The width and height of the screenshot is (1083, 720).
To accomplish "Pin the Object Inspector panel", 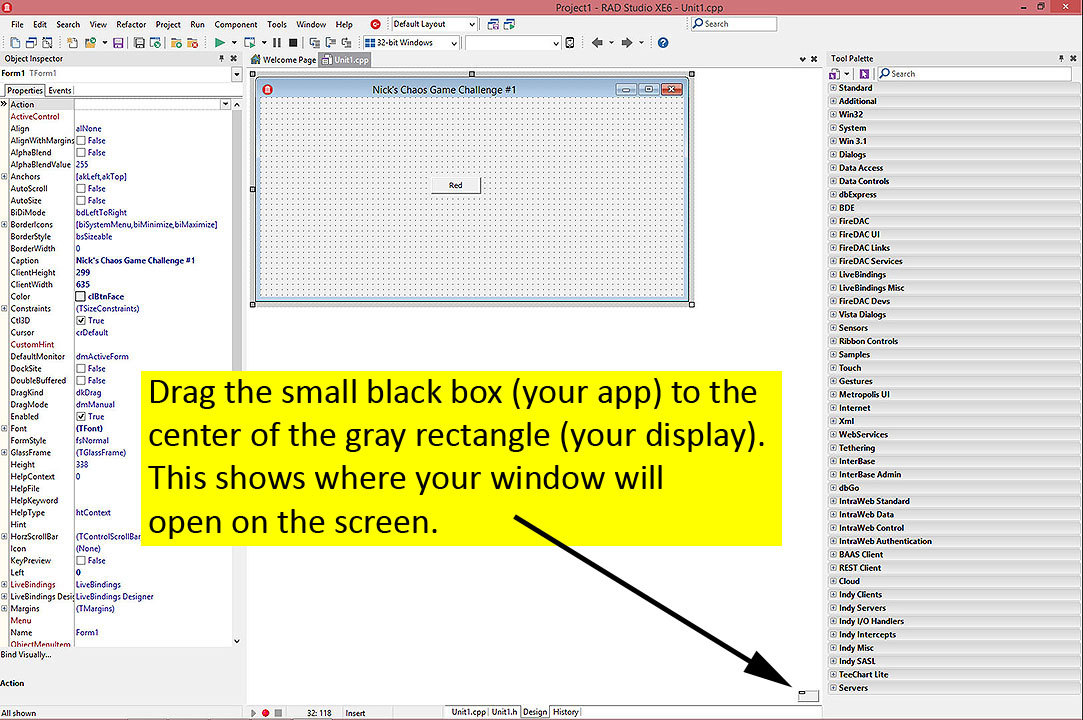I will coord(222,59).
